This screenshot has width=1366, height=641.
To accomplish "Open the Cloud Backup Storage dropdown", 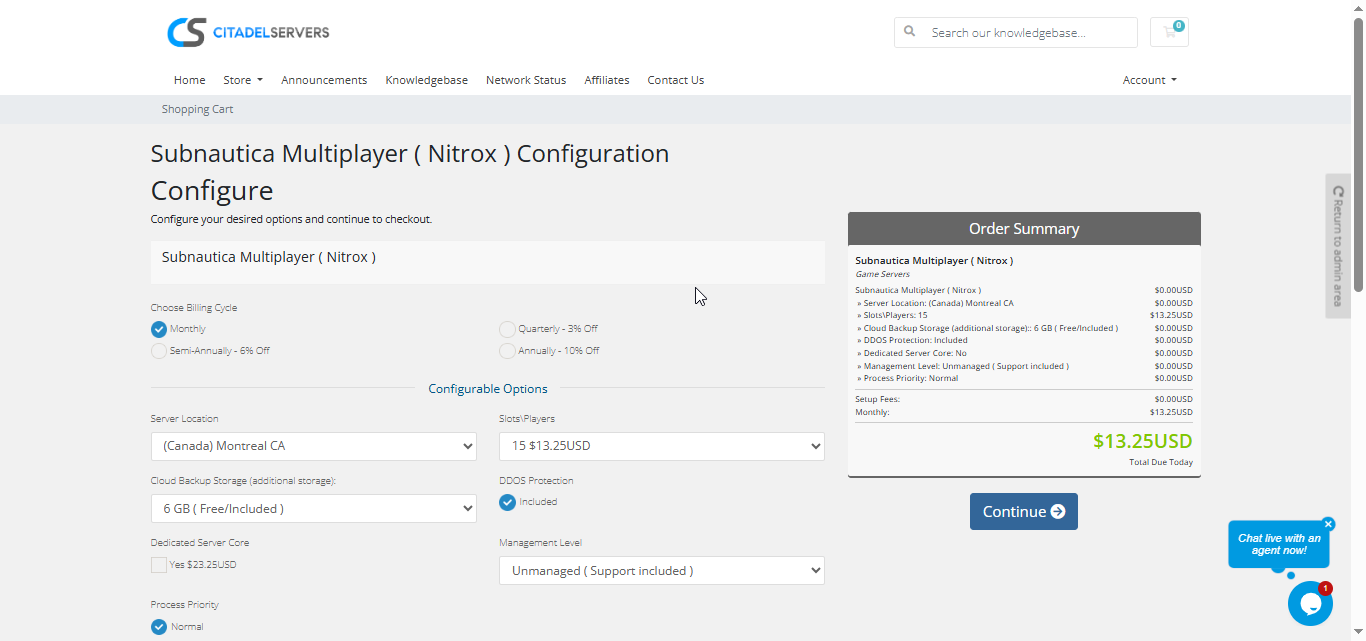I will pos(313,509).
